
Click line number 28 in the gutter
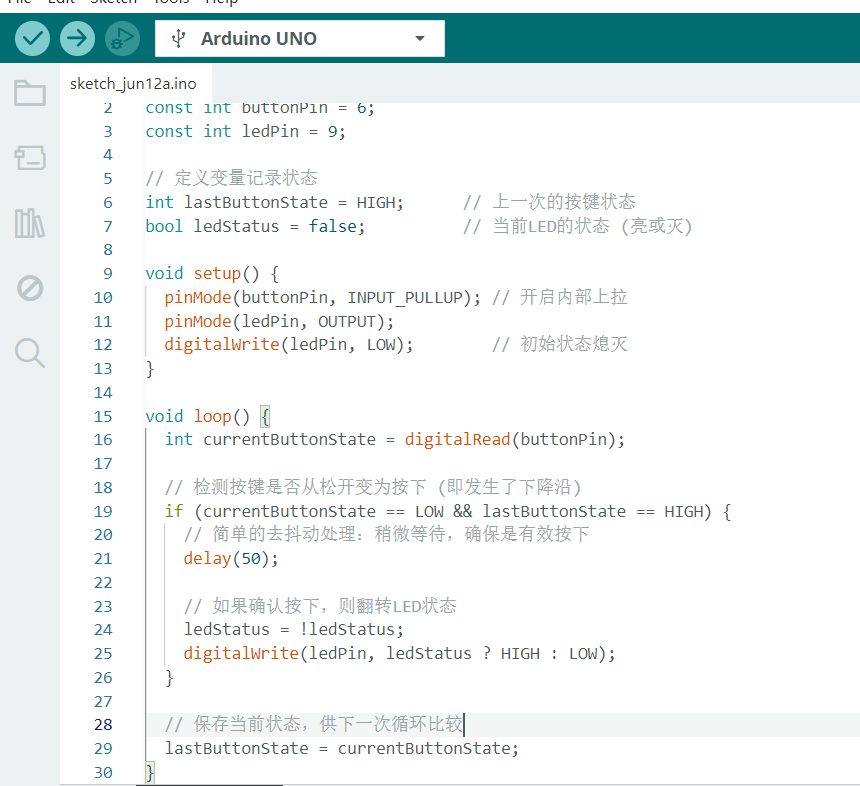(103, 725)
